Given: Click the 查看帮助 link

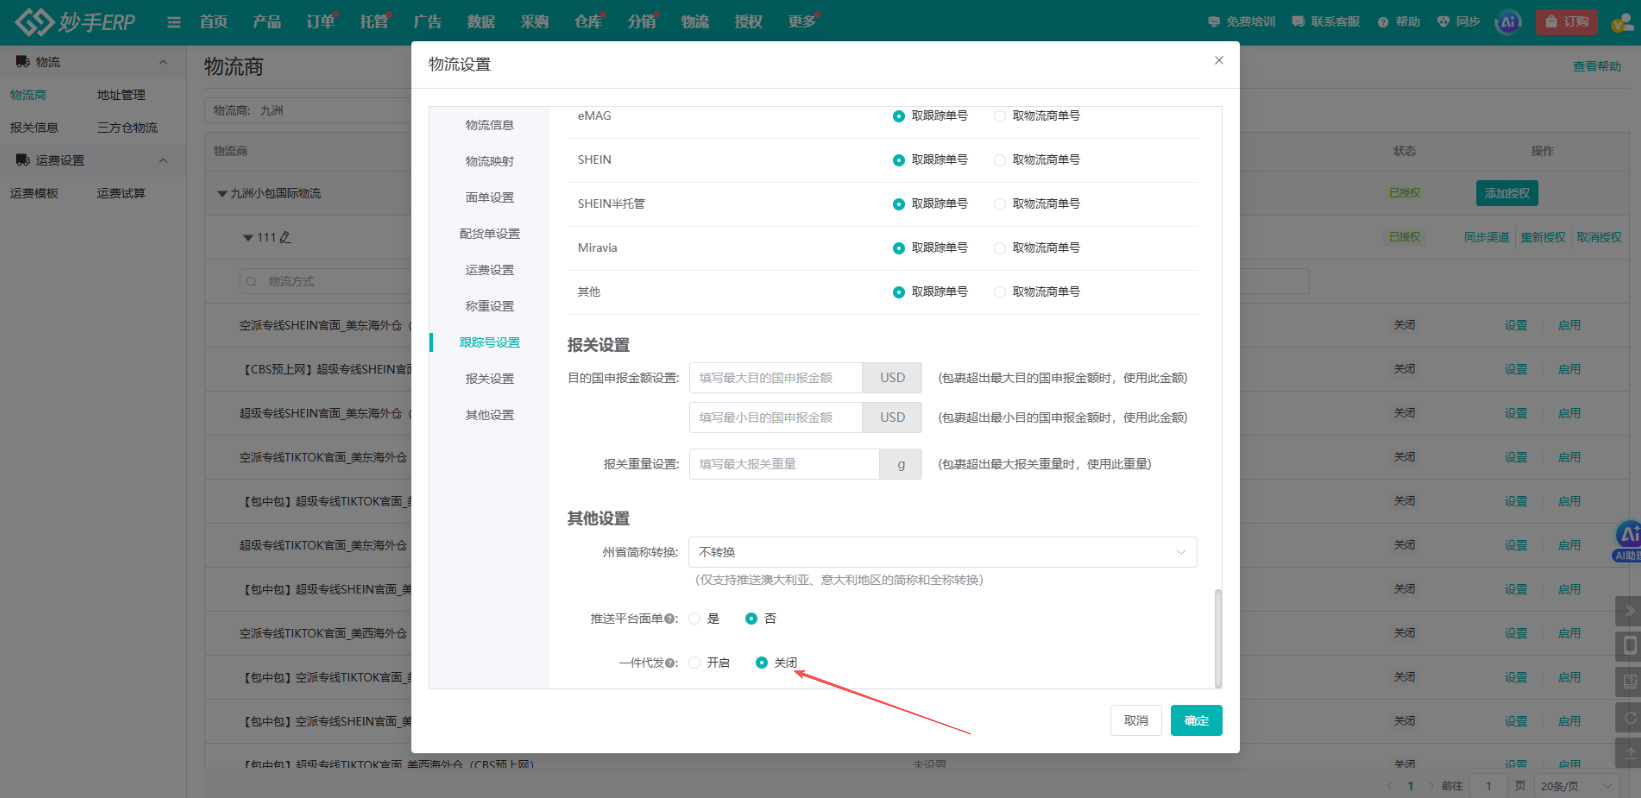Looking at the screenshot, I should [1597, 66].
